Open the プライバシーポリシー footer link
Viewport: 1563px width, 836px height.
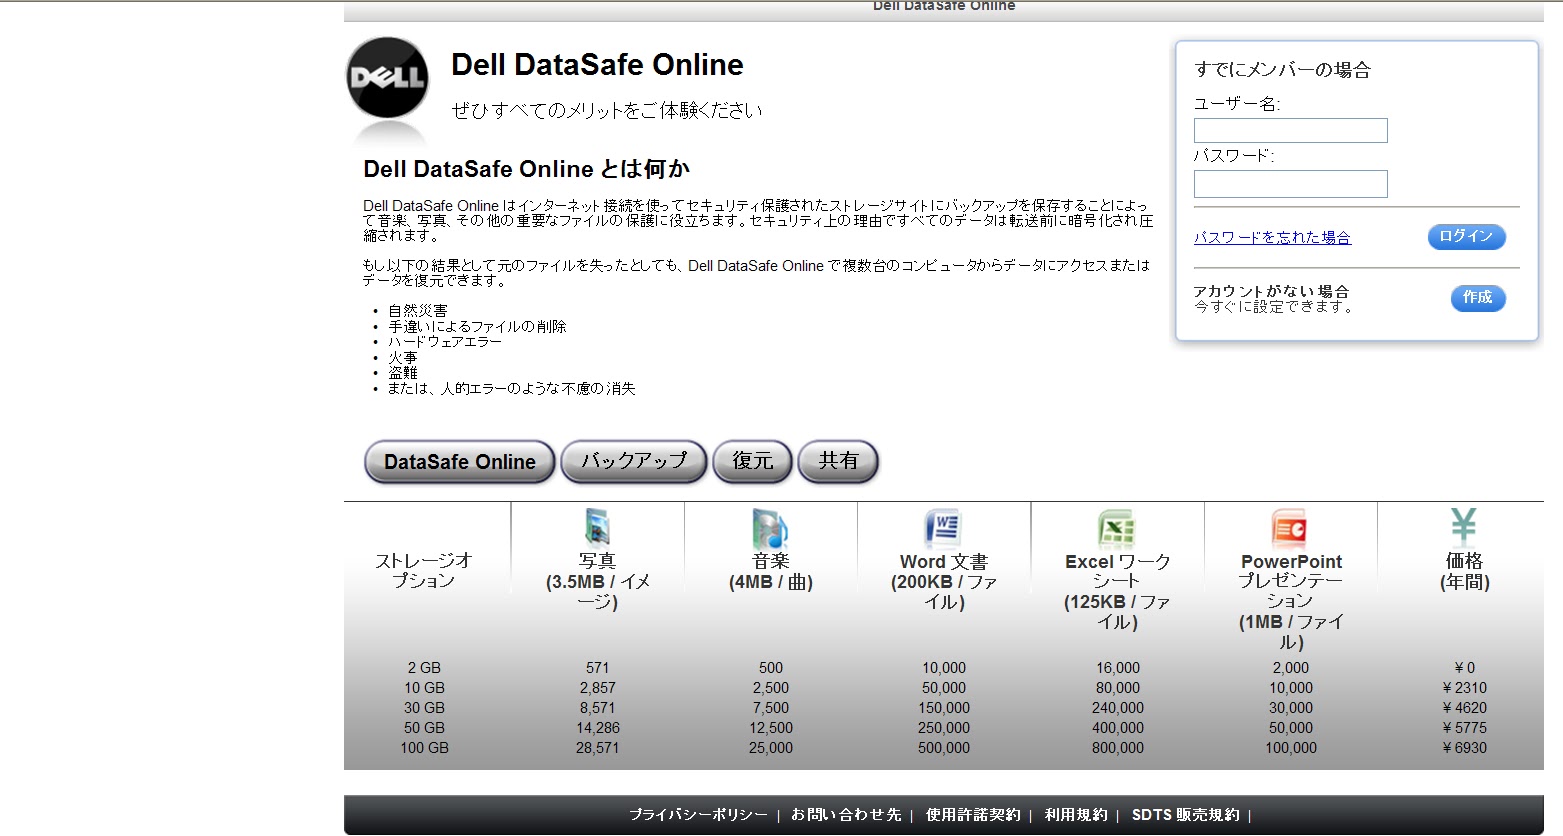pyautogui.click(x=698, y=815)
